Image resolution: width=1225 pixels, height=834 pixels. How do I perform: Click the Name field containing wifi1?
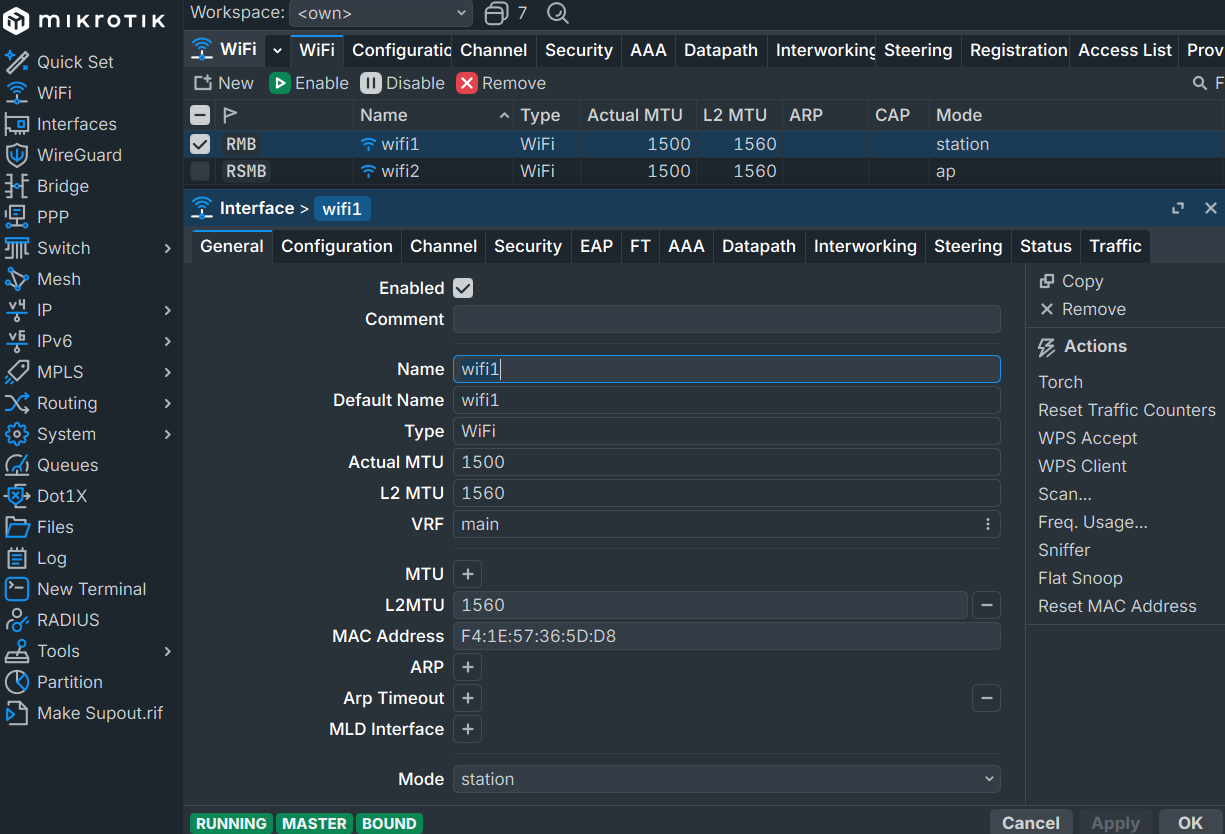click(727, 369)
